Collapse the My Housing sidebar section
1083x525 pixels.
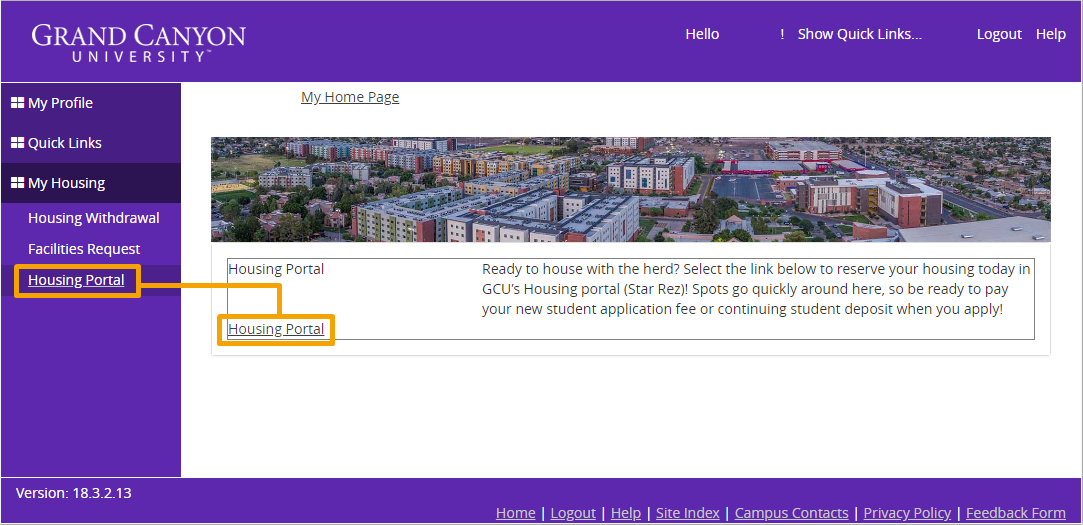click(90, 184)
